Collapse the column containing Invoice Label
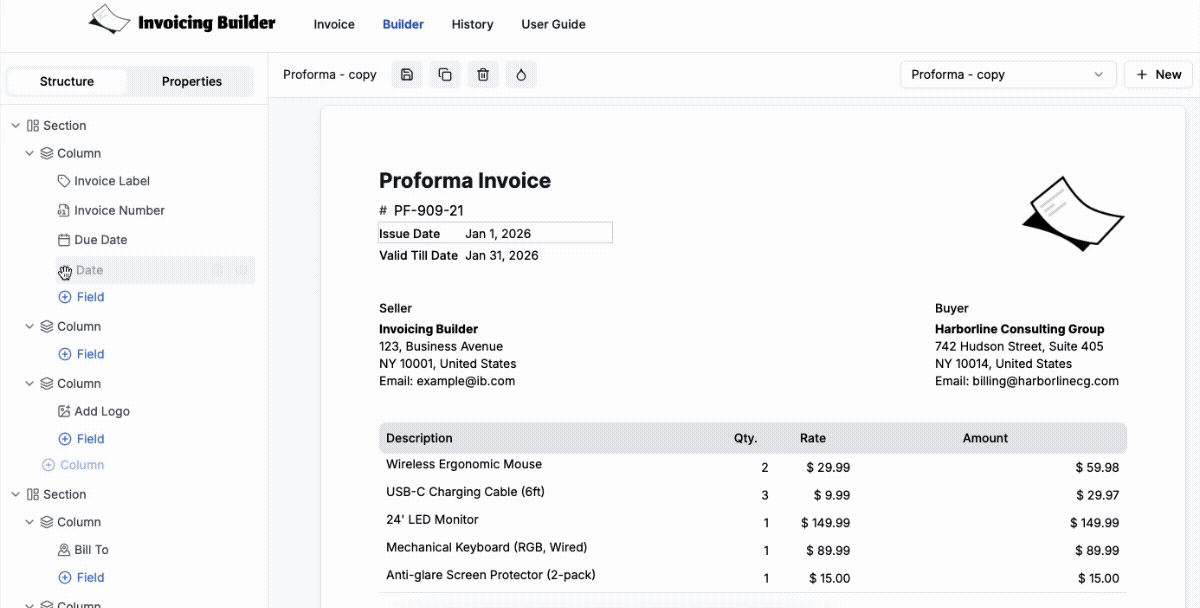The width and height of the screenshot is (1200, 608). coord(30,154)
